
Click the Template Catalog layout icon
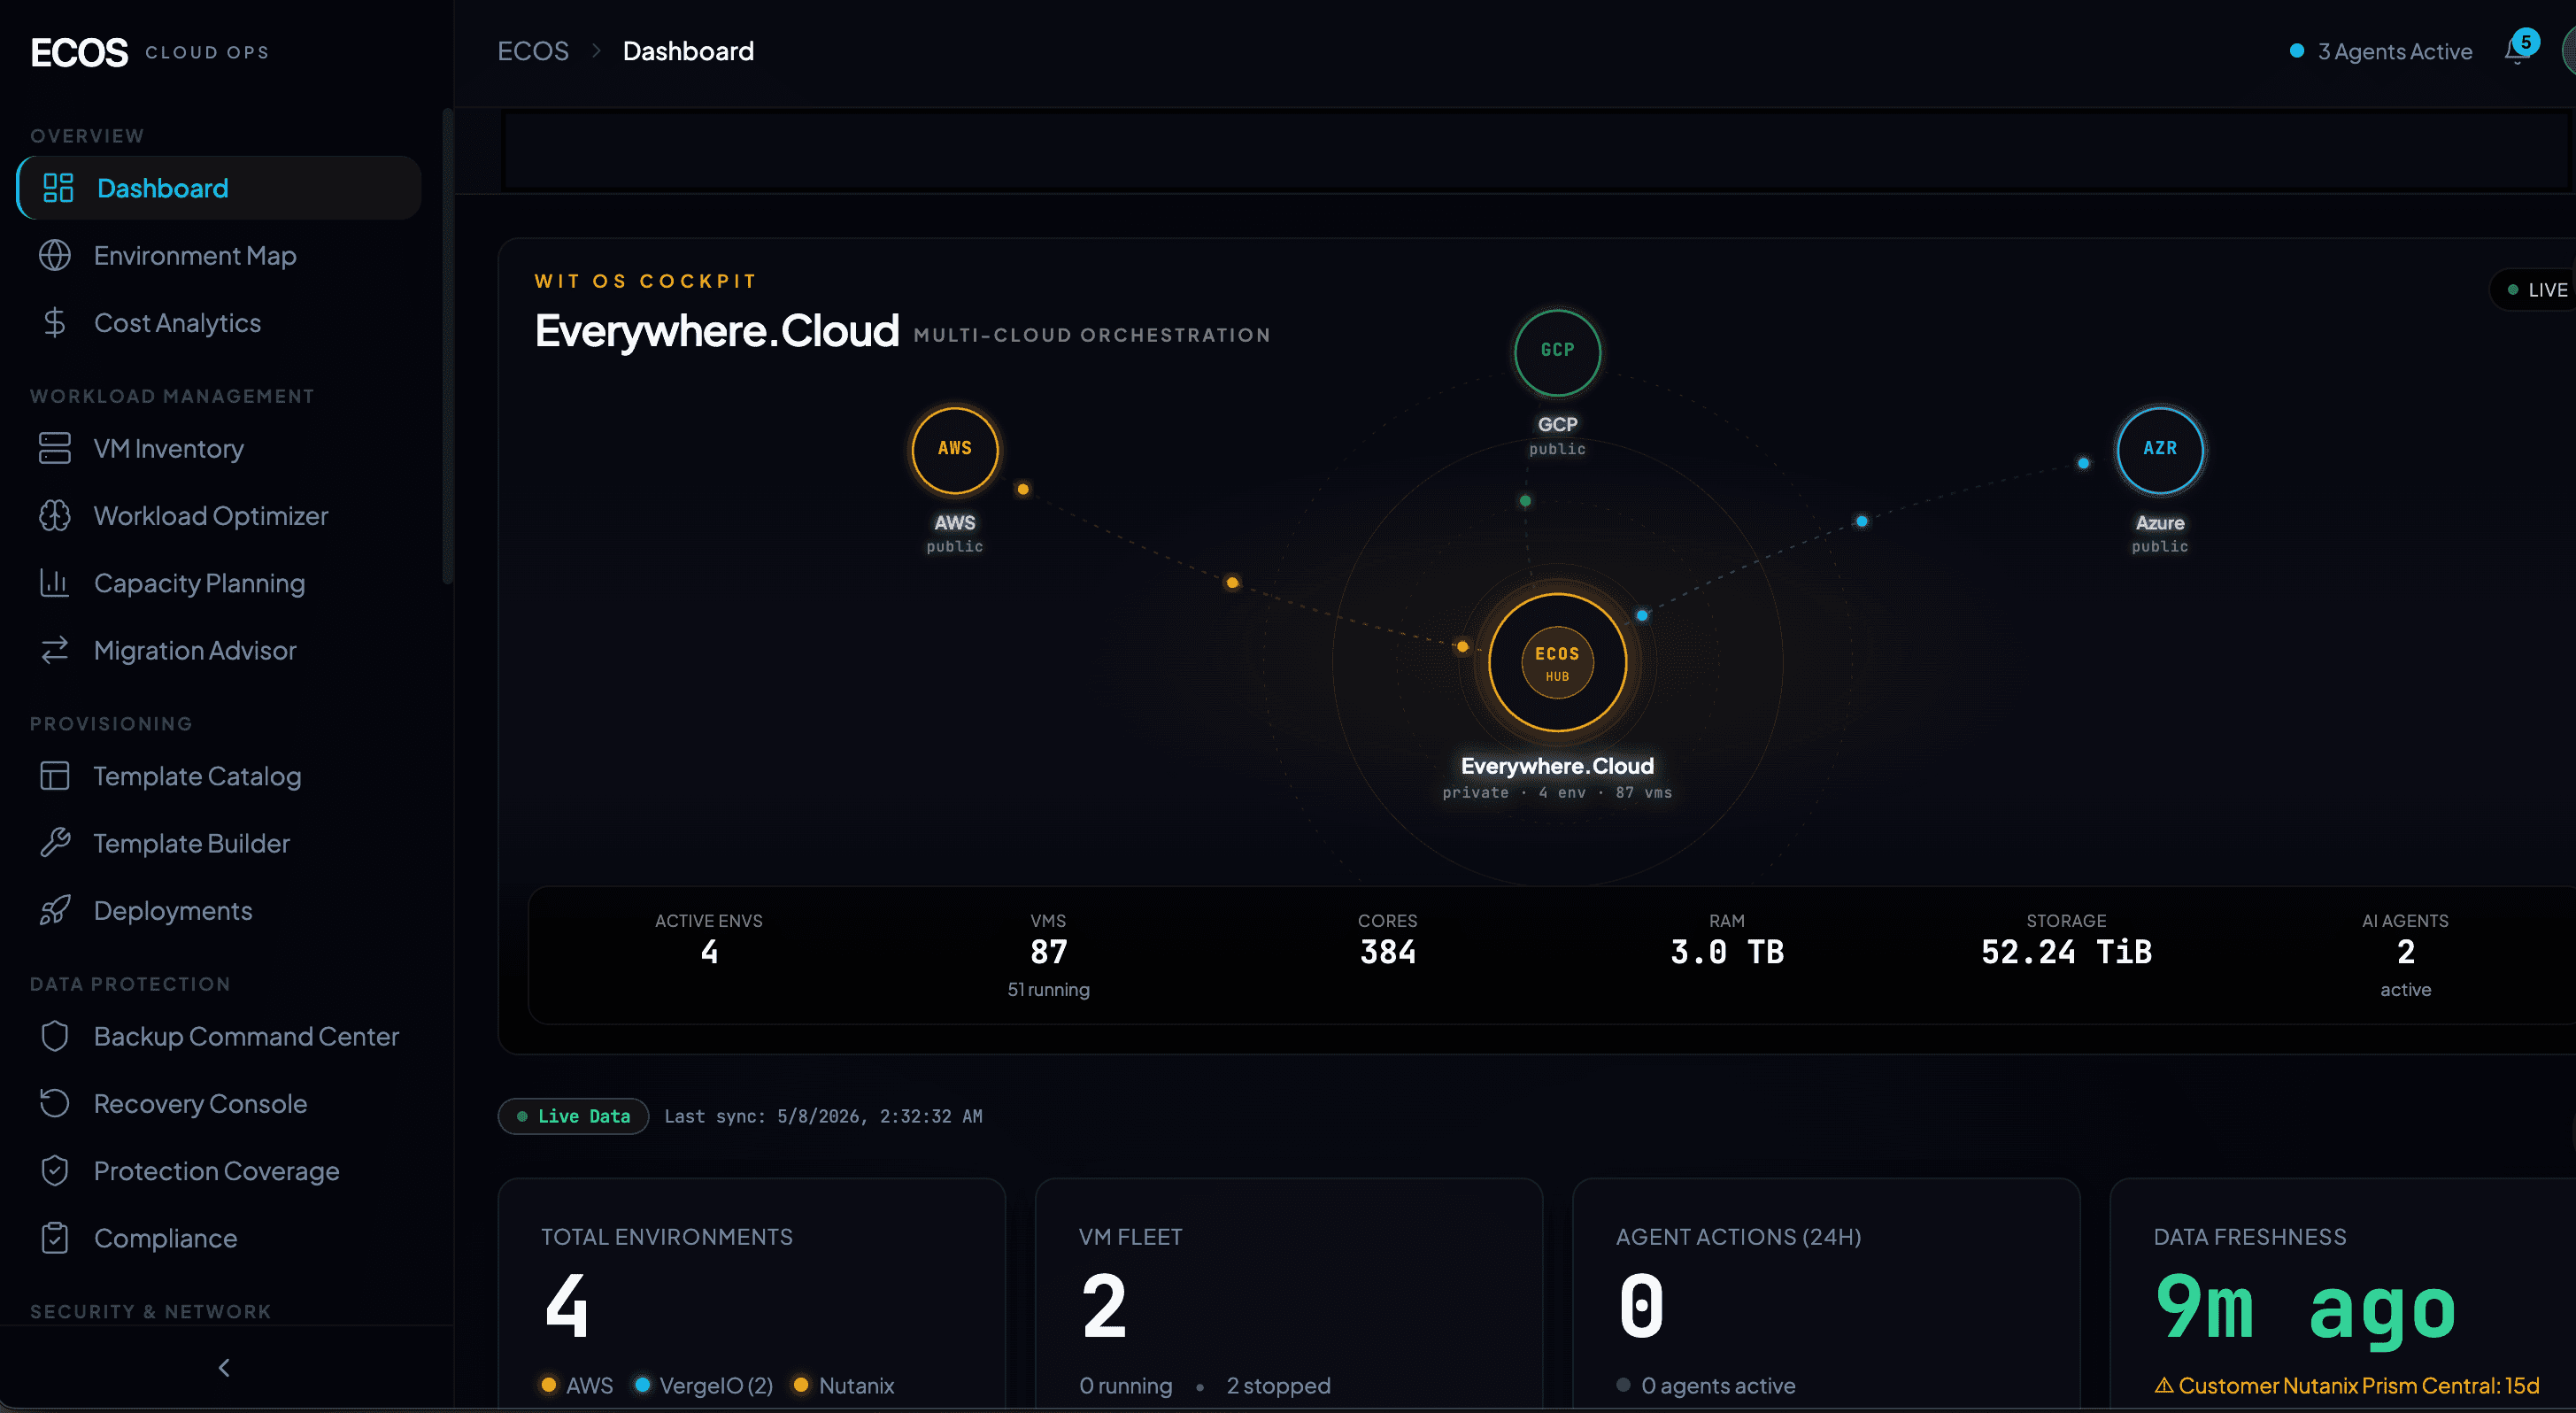pyautogui.click(x=55, y=776)
